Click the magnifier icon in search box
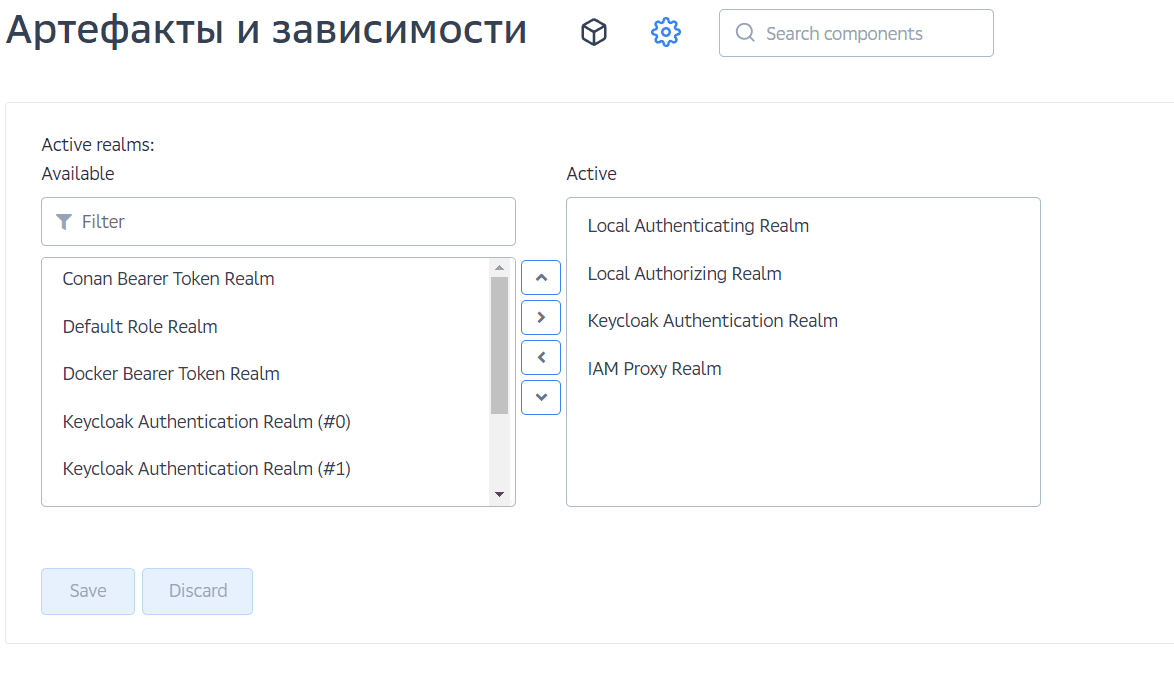This screenshot has width=1174, height=678. tap(745, 33)
